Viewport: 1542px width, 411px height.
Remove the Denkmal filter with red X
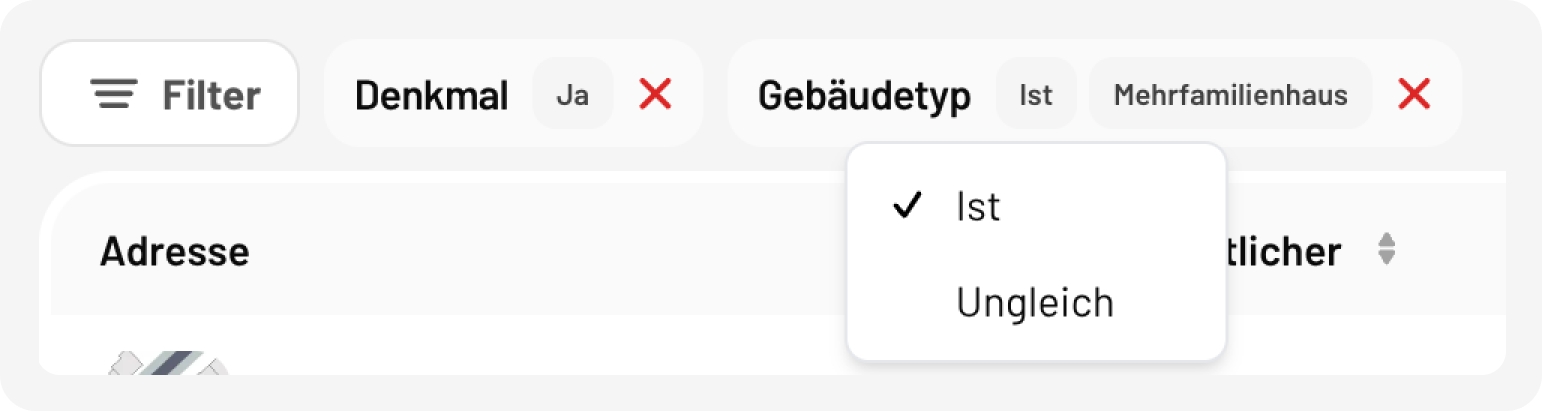coord(655,95)
